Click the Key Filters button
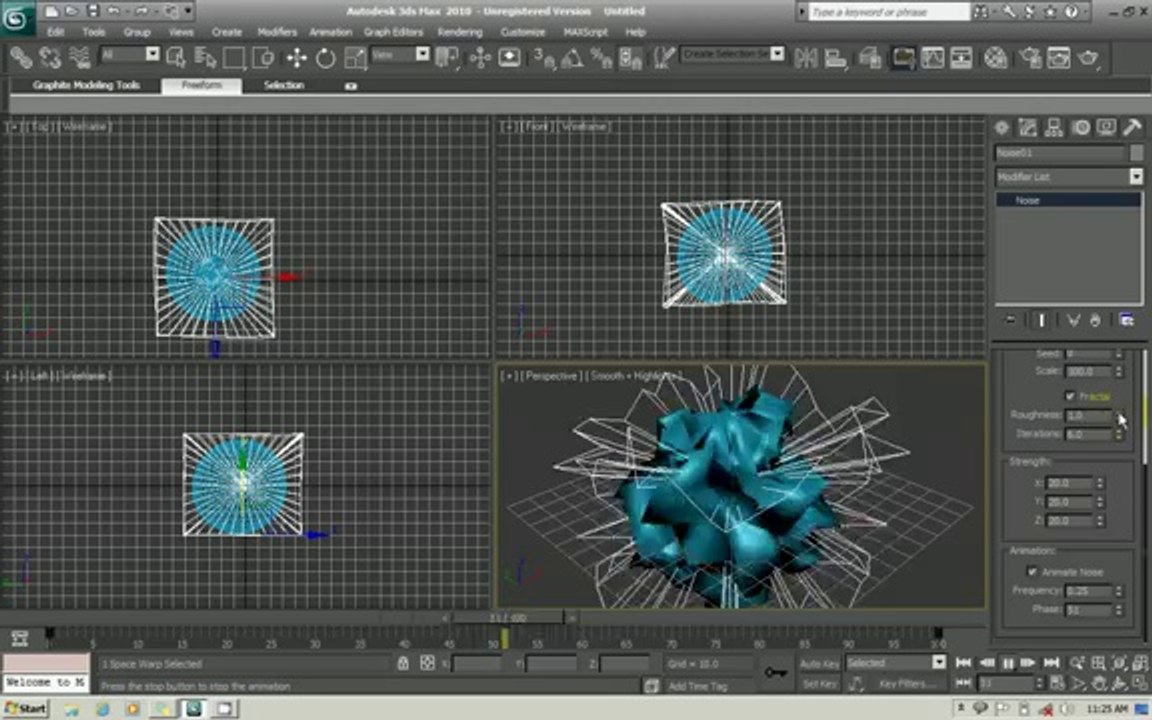1152x720 pixels. pos(907,684)
